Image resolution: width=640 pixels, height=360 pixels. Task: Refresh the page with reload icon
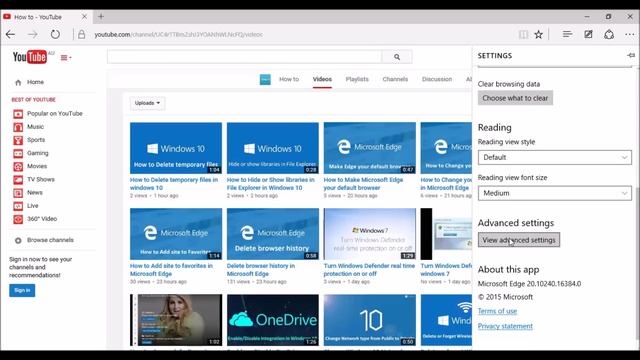pos(55,35)
